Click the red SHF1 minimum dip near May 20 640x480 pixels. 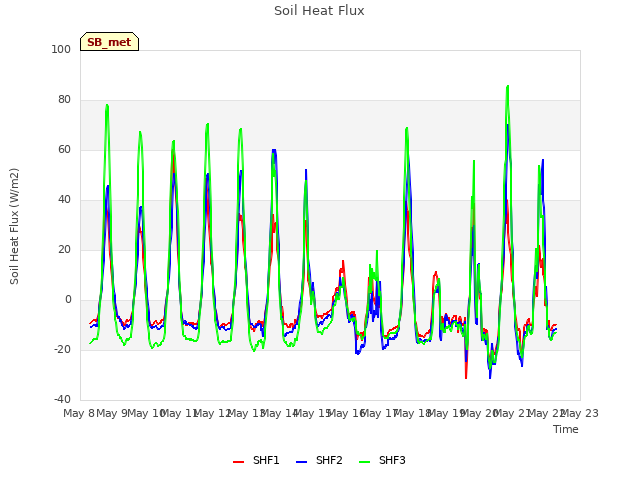[x=466, y=378]
